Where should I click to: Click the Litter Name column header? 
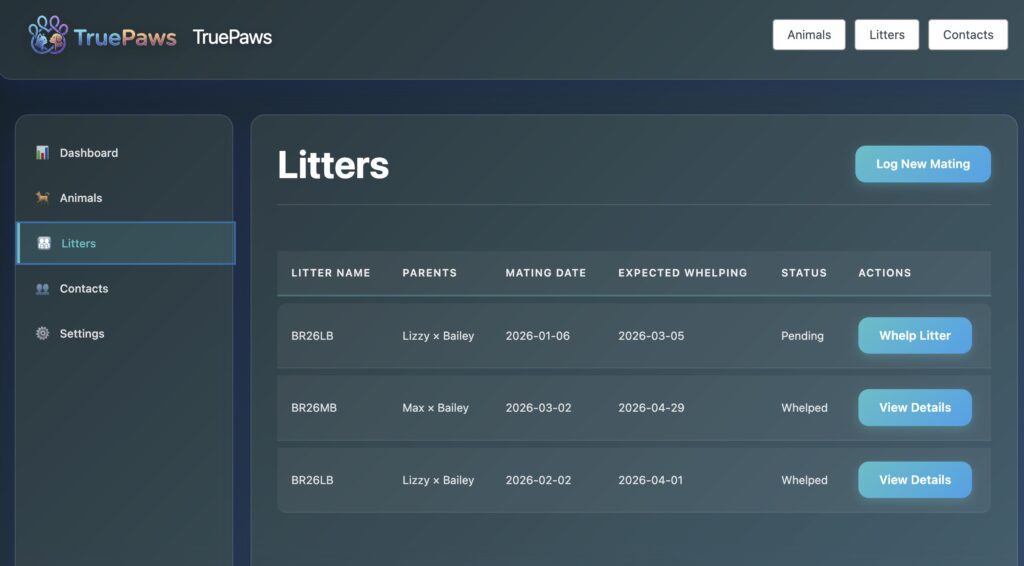330,273
